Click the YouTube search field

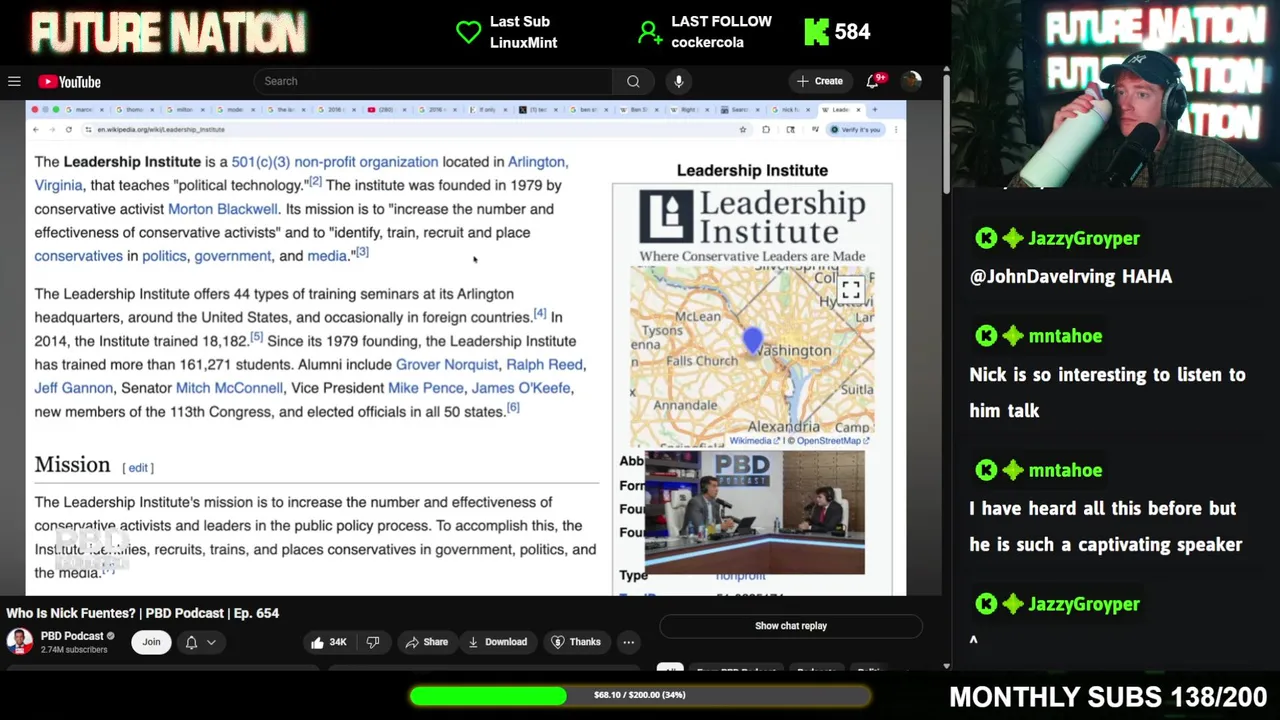[x=433, y=81]
